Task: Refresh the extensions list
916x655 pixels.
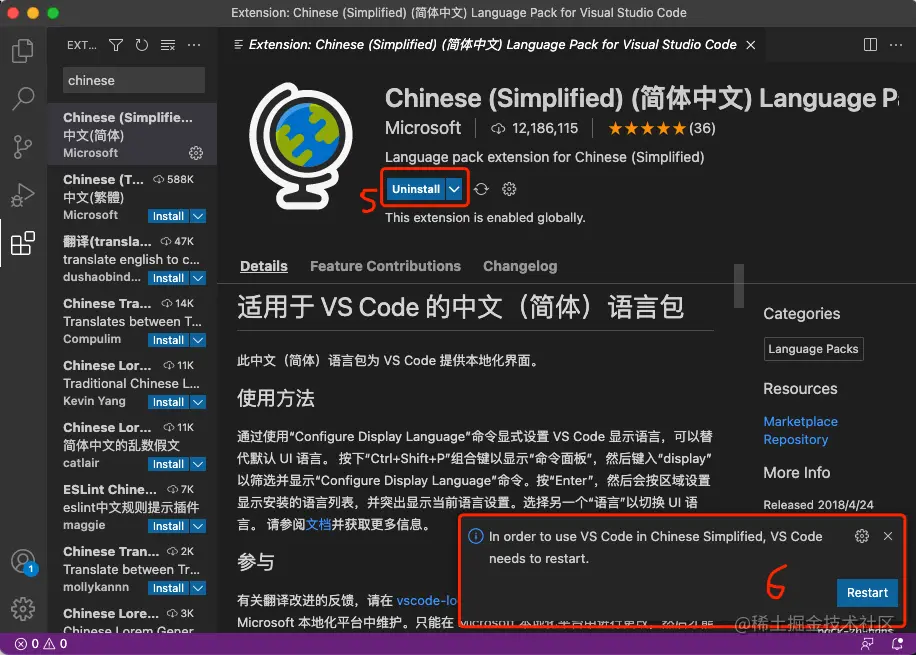Action: pos(142,45)
